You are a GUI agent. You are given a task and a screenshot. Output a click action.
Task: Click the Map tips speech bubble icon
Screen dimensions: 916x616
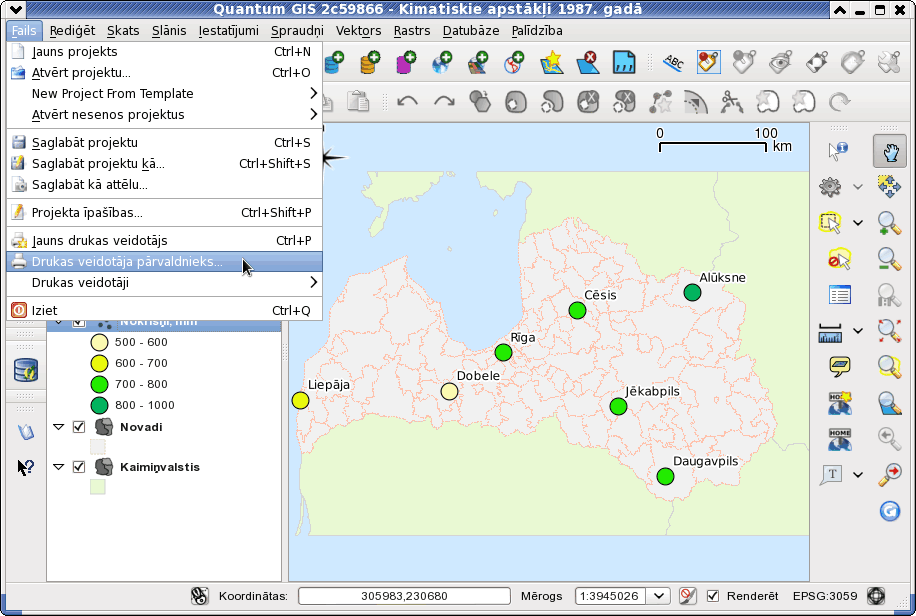839,367
